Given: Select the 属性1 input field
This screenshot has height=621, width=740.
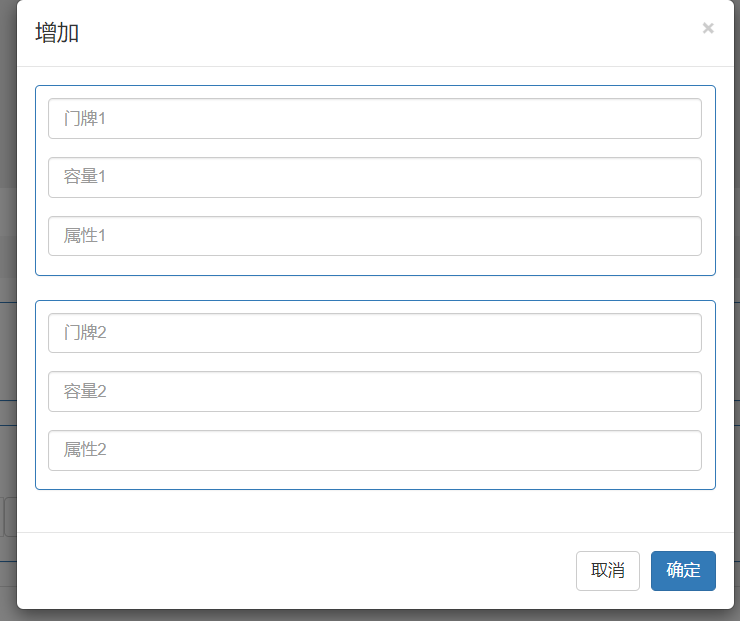Looking at the screenshot, I should [x=375, y=236].
